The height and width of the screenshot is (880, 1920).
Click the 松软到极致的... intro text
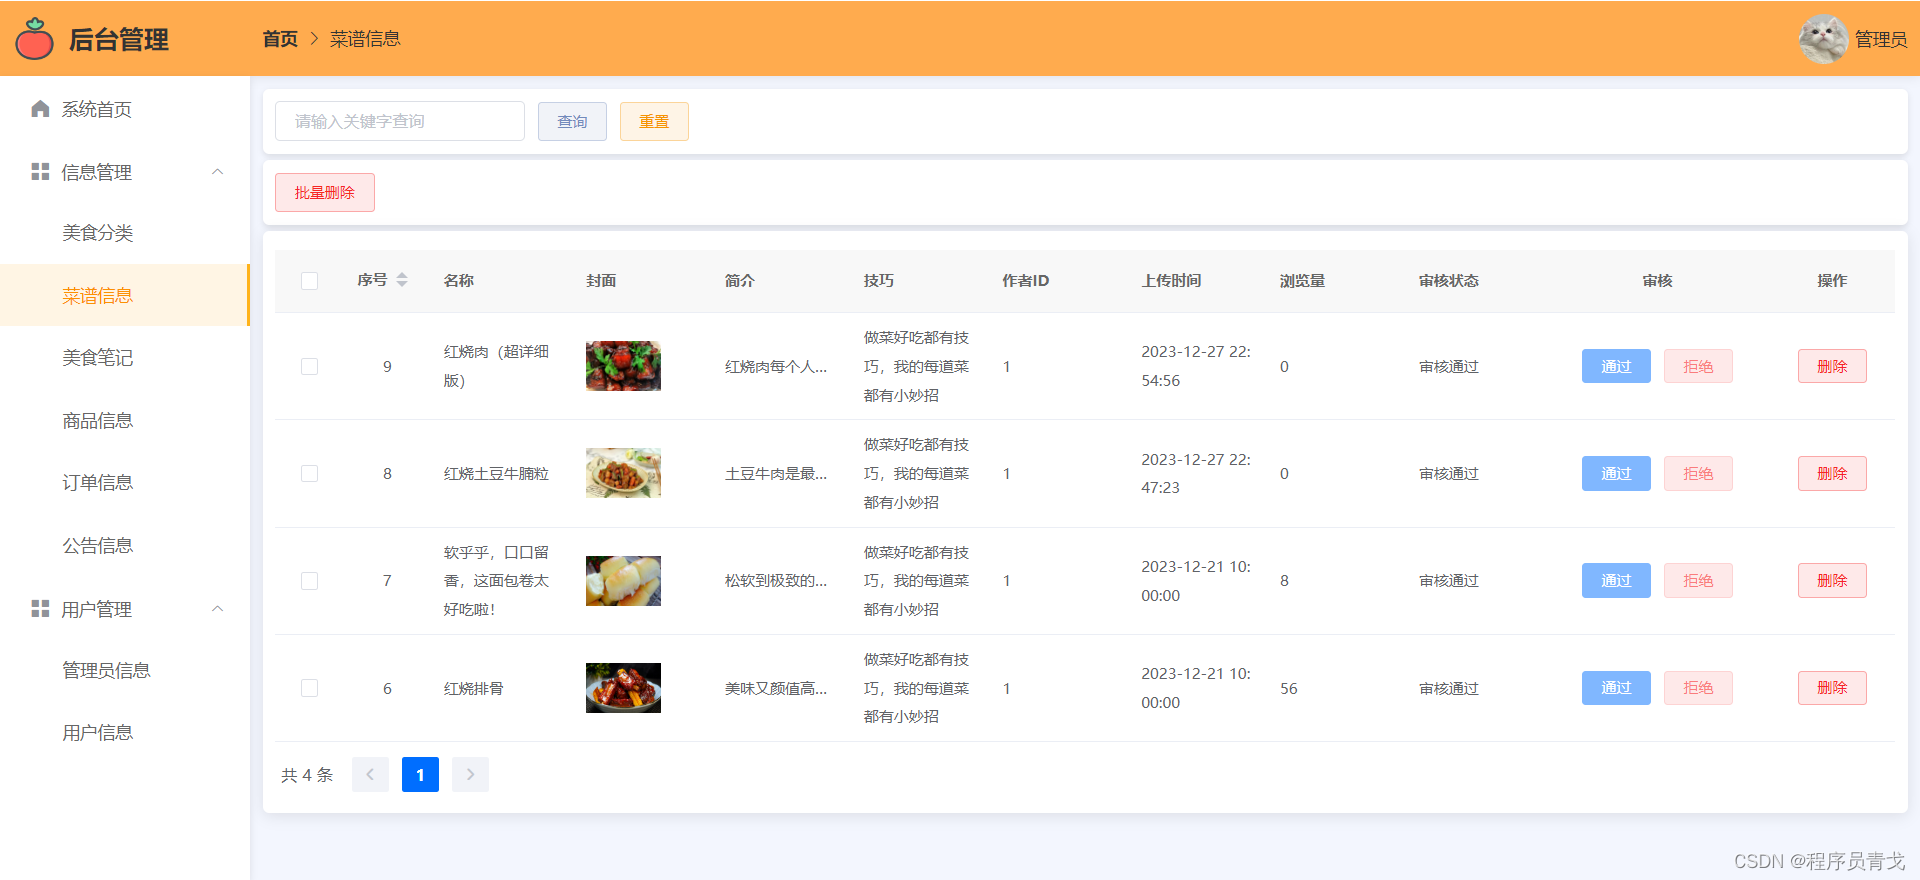click(776, 581)
